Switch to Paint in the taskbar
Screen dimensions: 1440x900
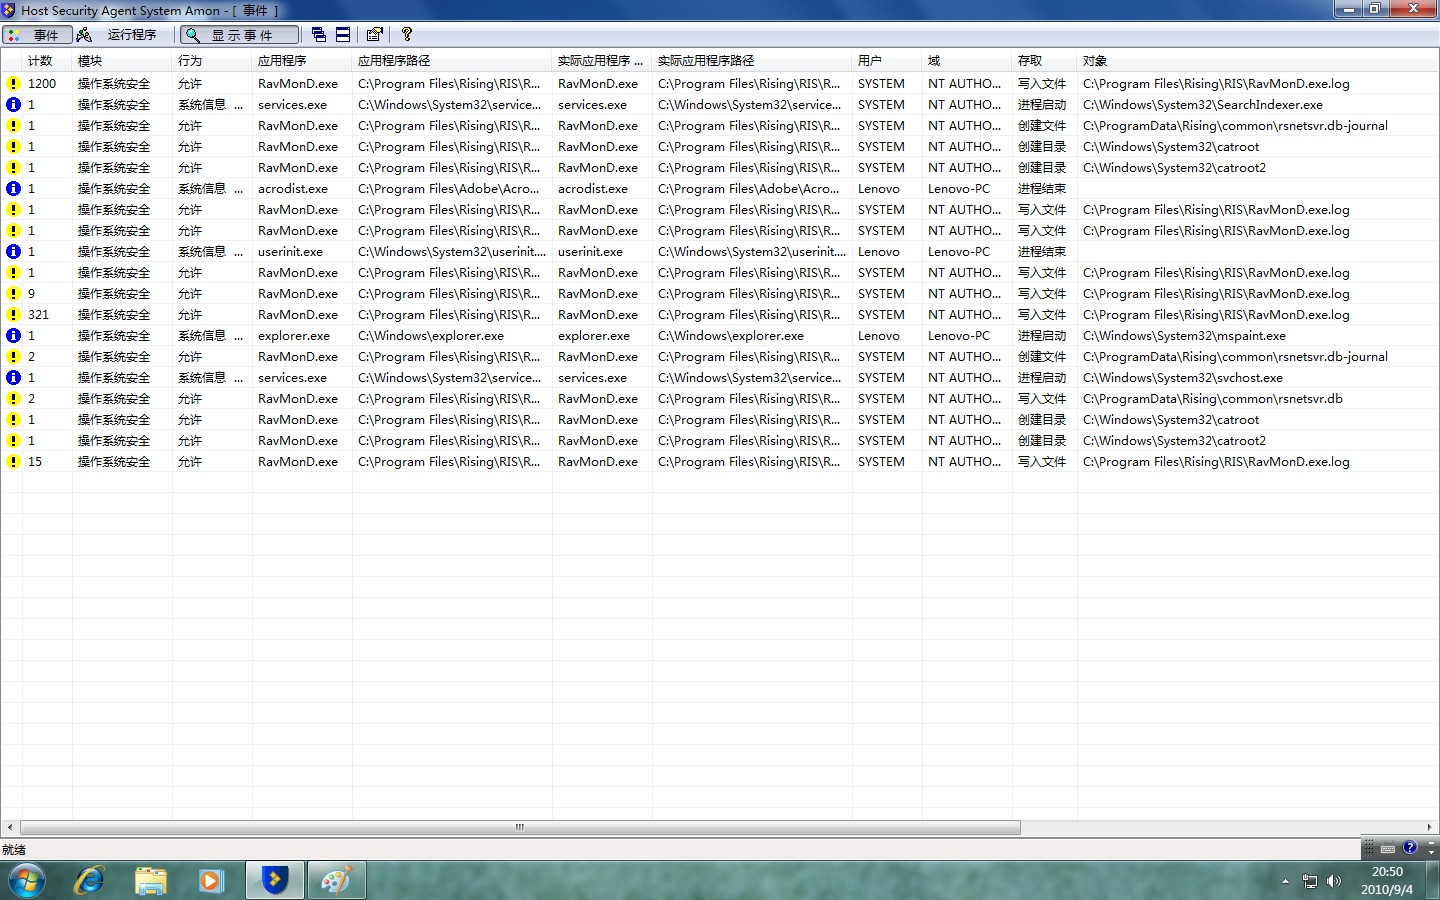coord(337,881)
